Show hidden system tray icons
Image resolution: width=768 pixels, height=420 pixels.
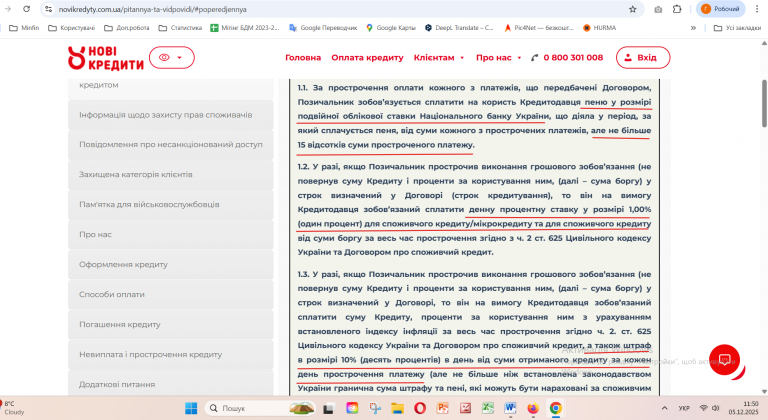[664, 408]
